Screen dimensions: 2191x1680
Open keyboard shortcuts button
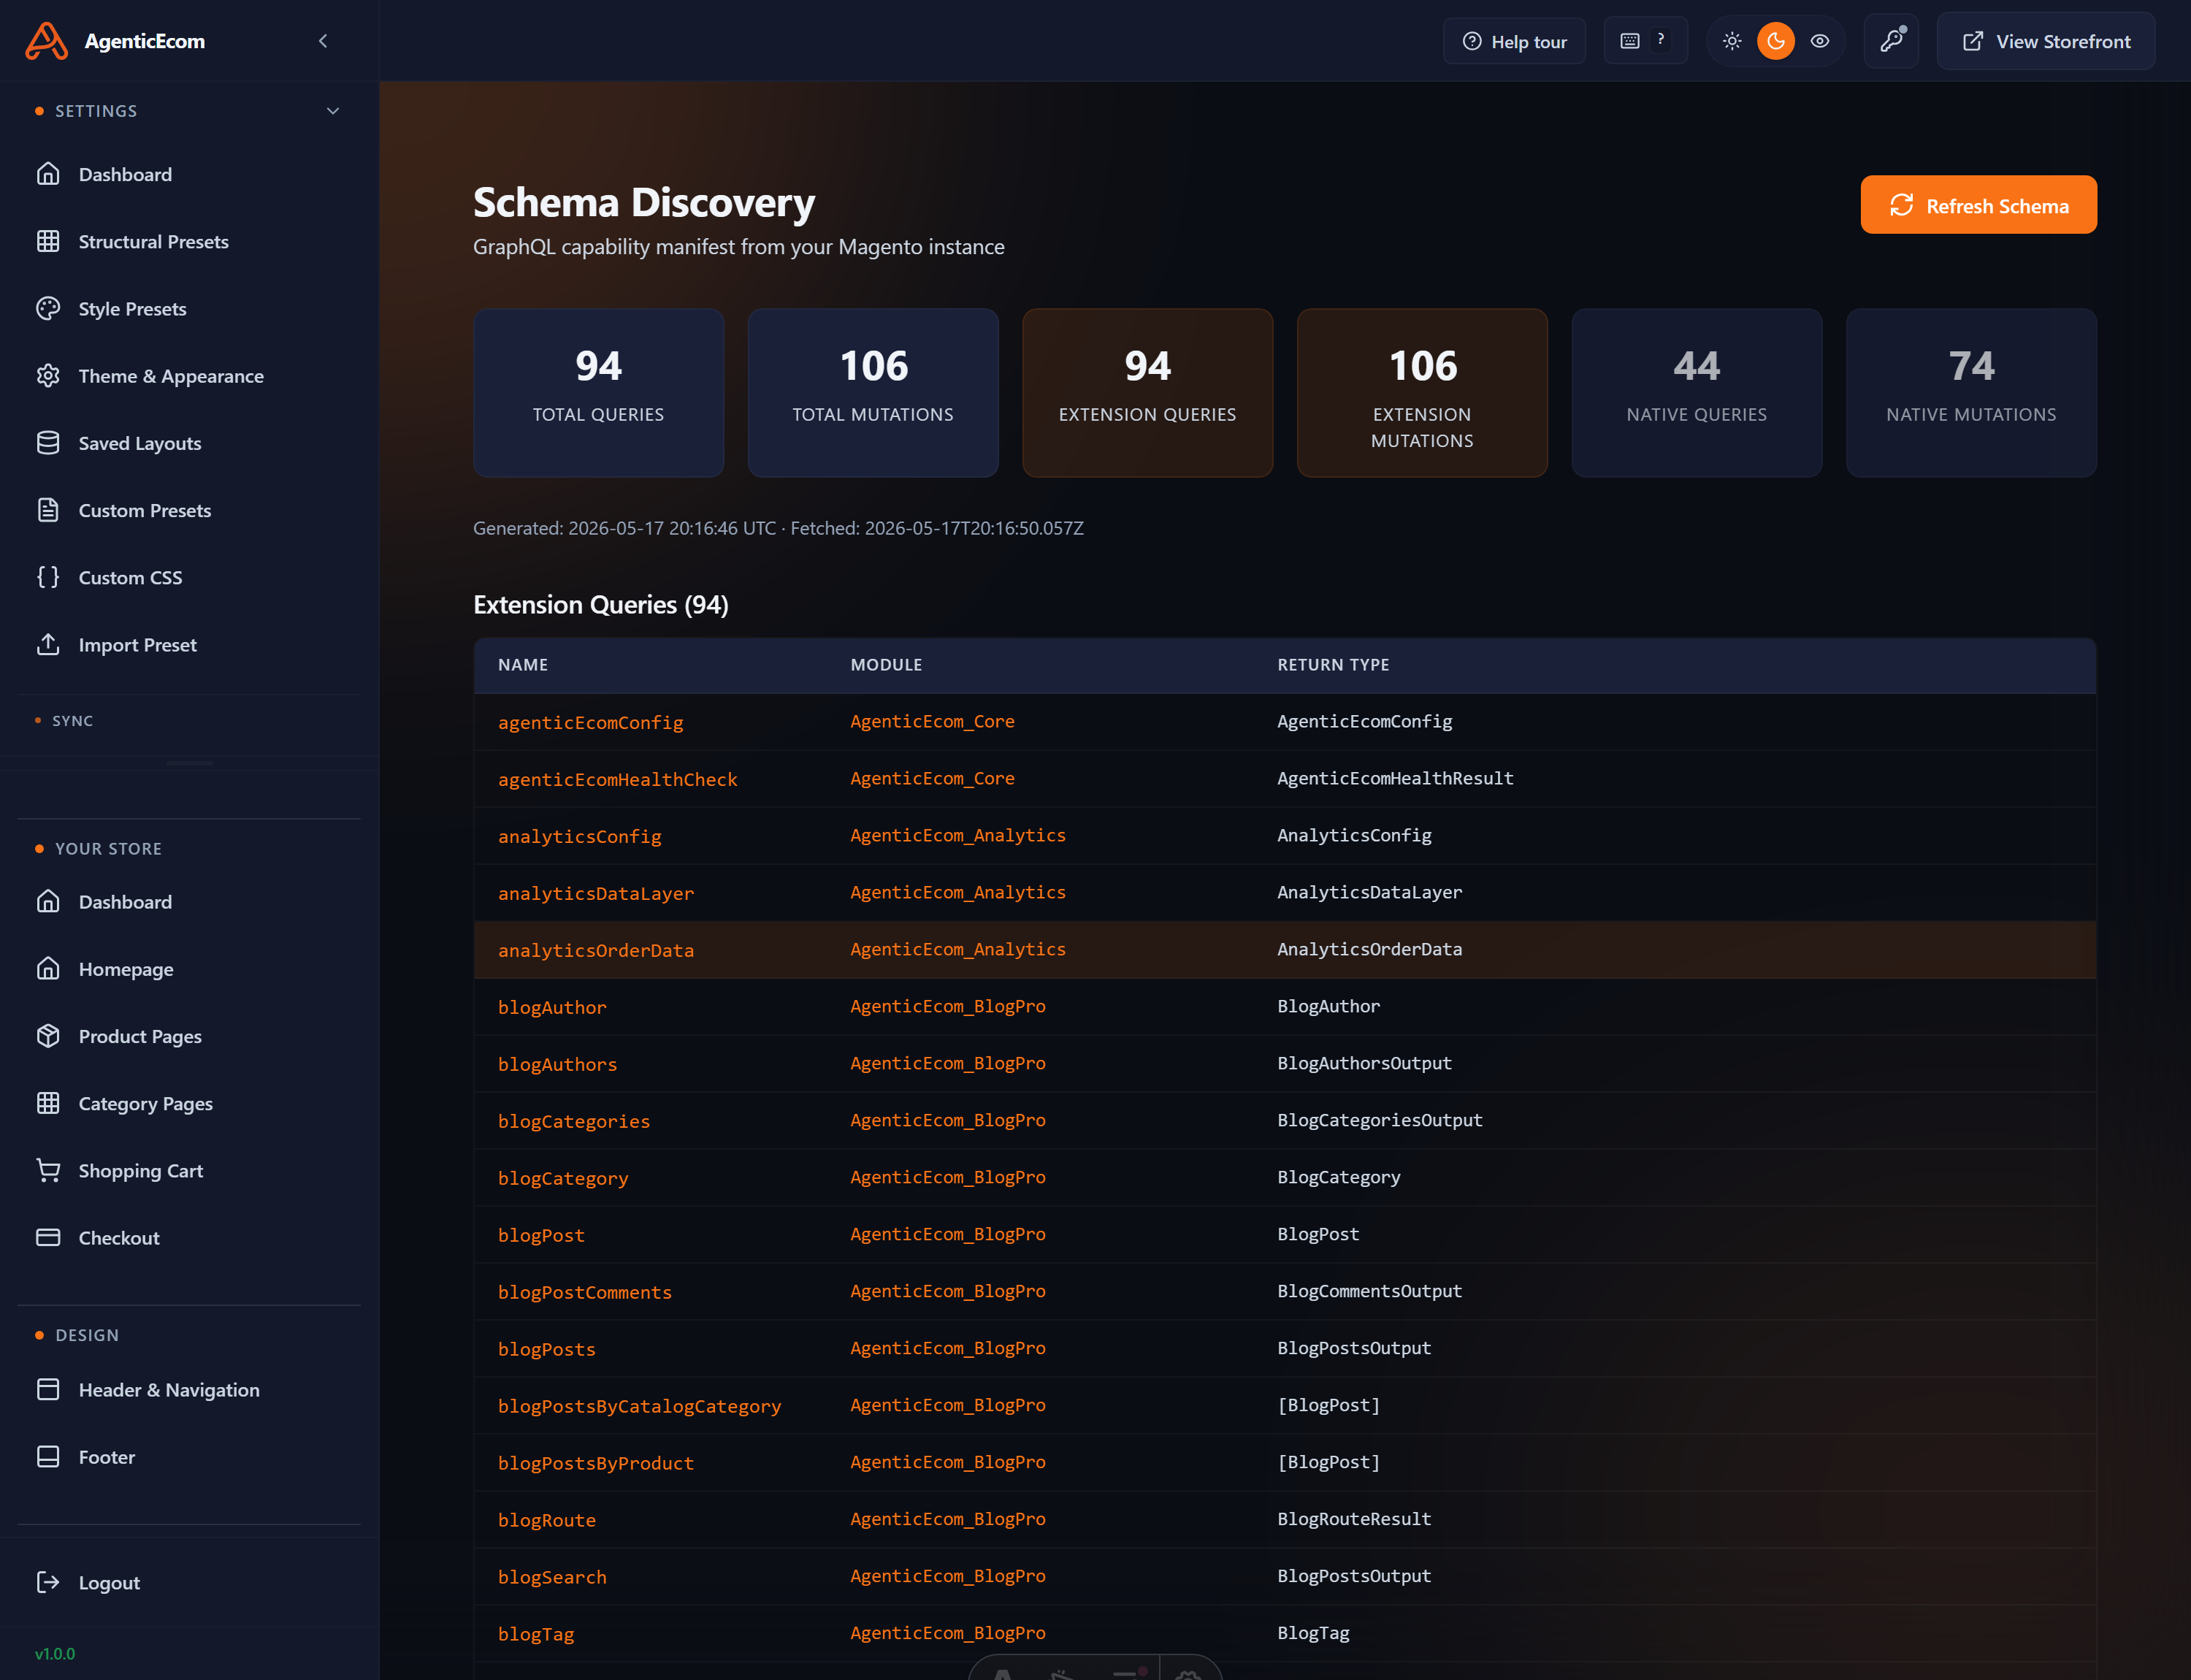(x=1645, y=40)
